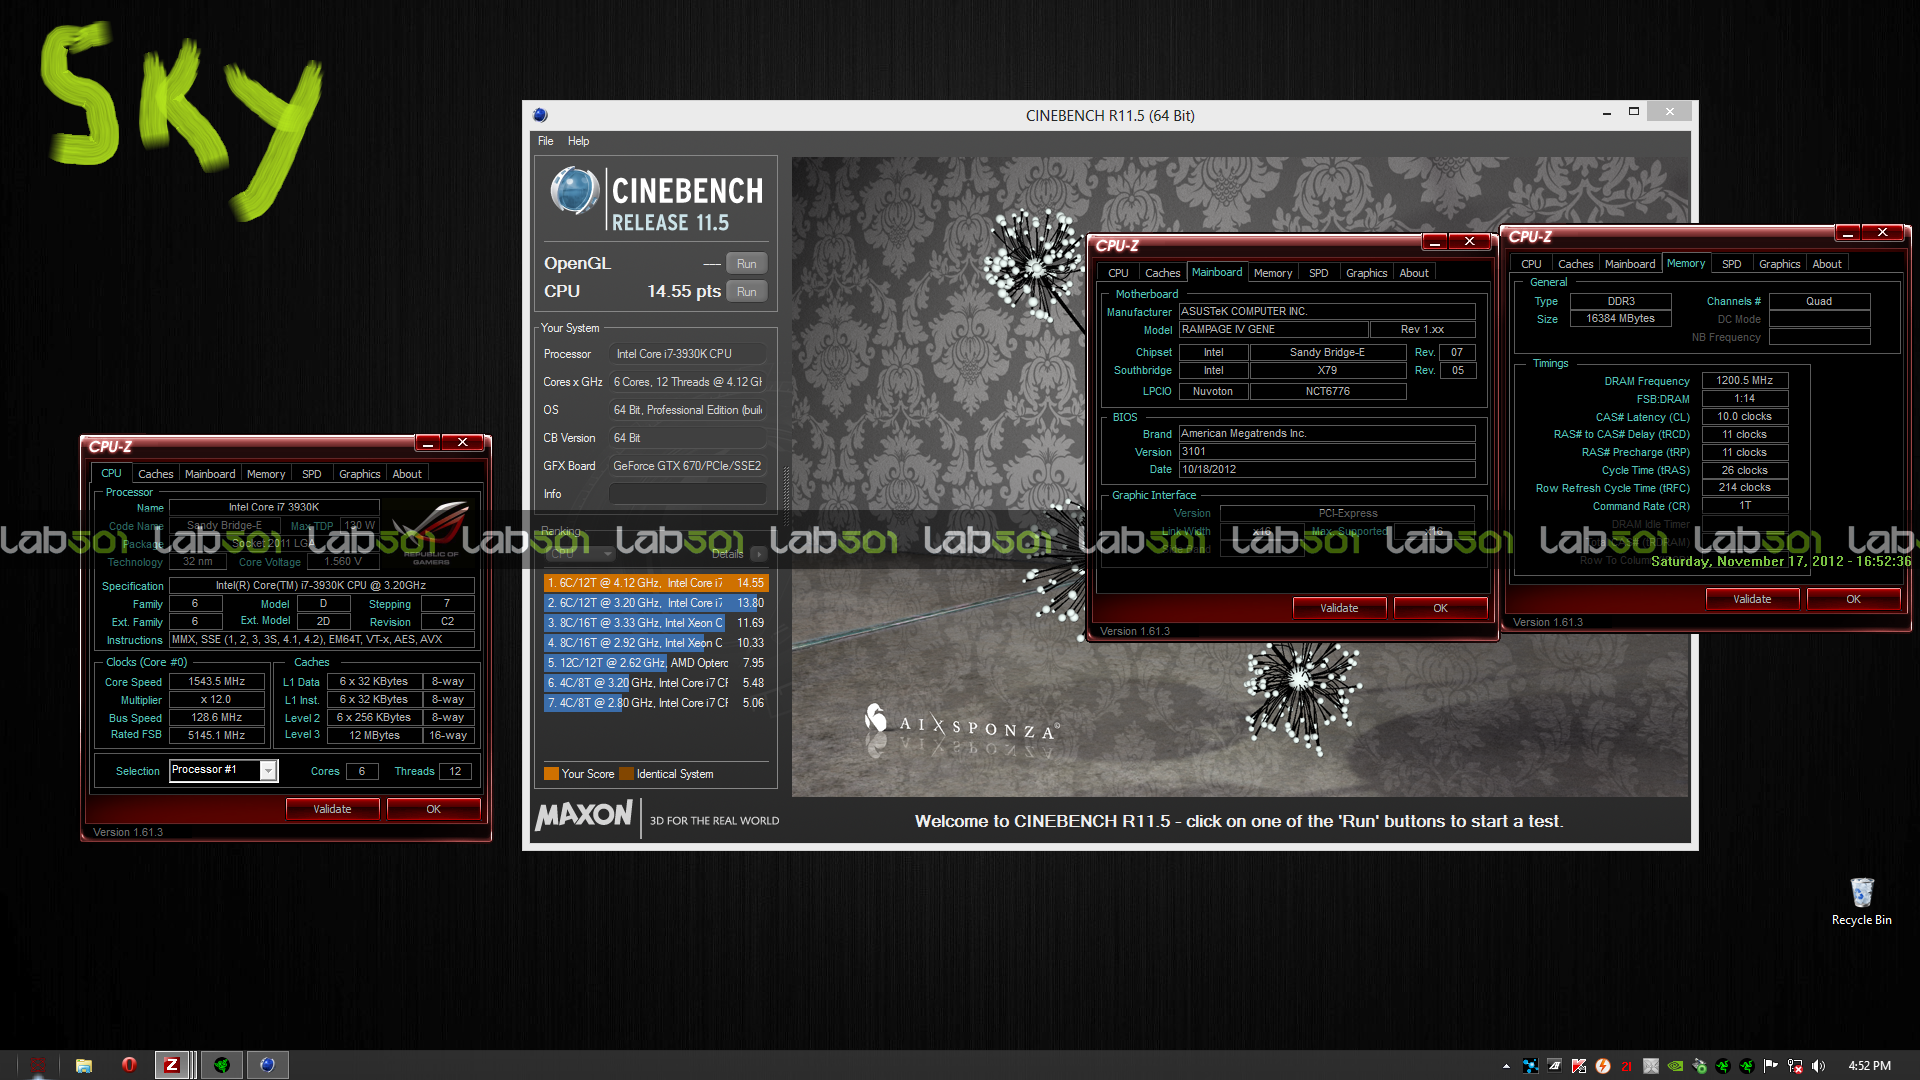The image size is (1920, 1080).
Task: Select ranking row '6C/12T @ 4.12 GHz' 14.55
Action: (x=656, y=583)
